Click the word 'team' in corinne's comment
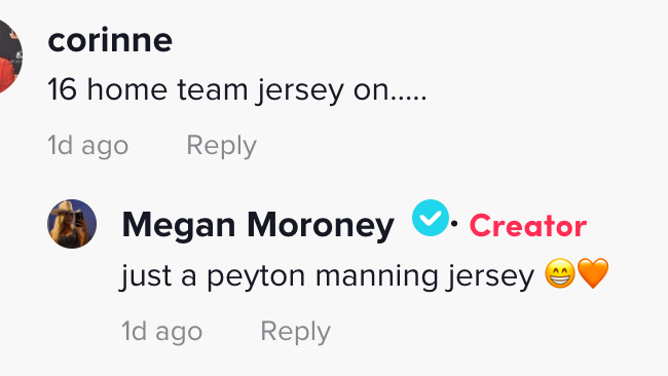 click(212, 90)
